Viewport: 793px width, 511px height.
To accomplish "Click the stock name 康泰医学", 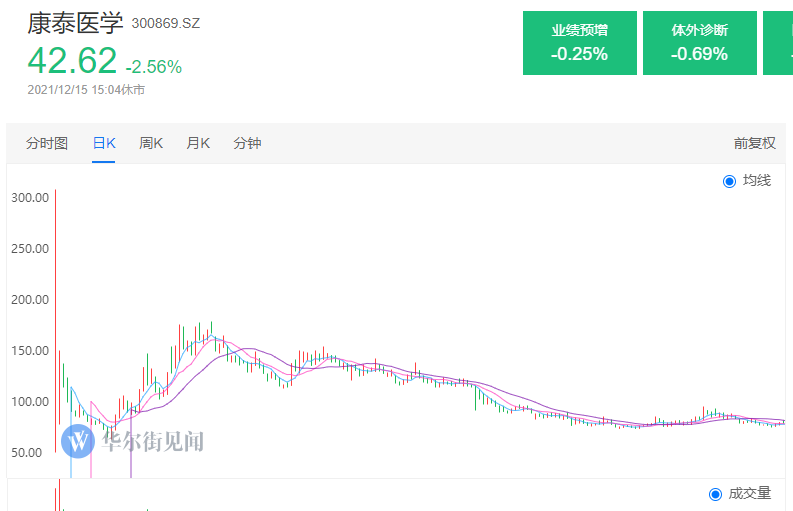I will click(75, 23).
